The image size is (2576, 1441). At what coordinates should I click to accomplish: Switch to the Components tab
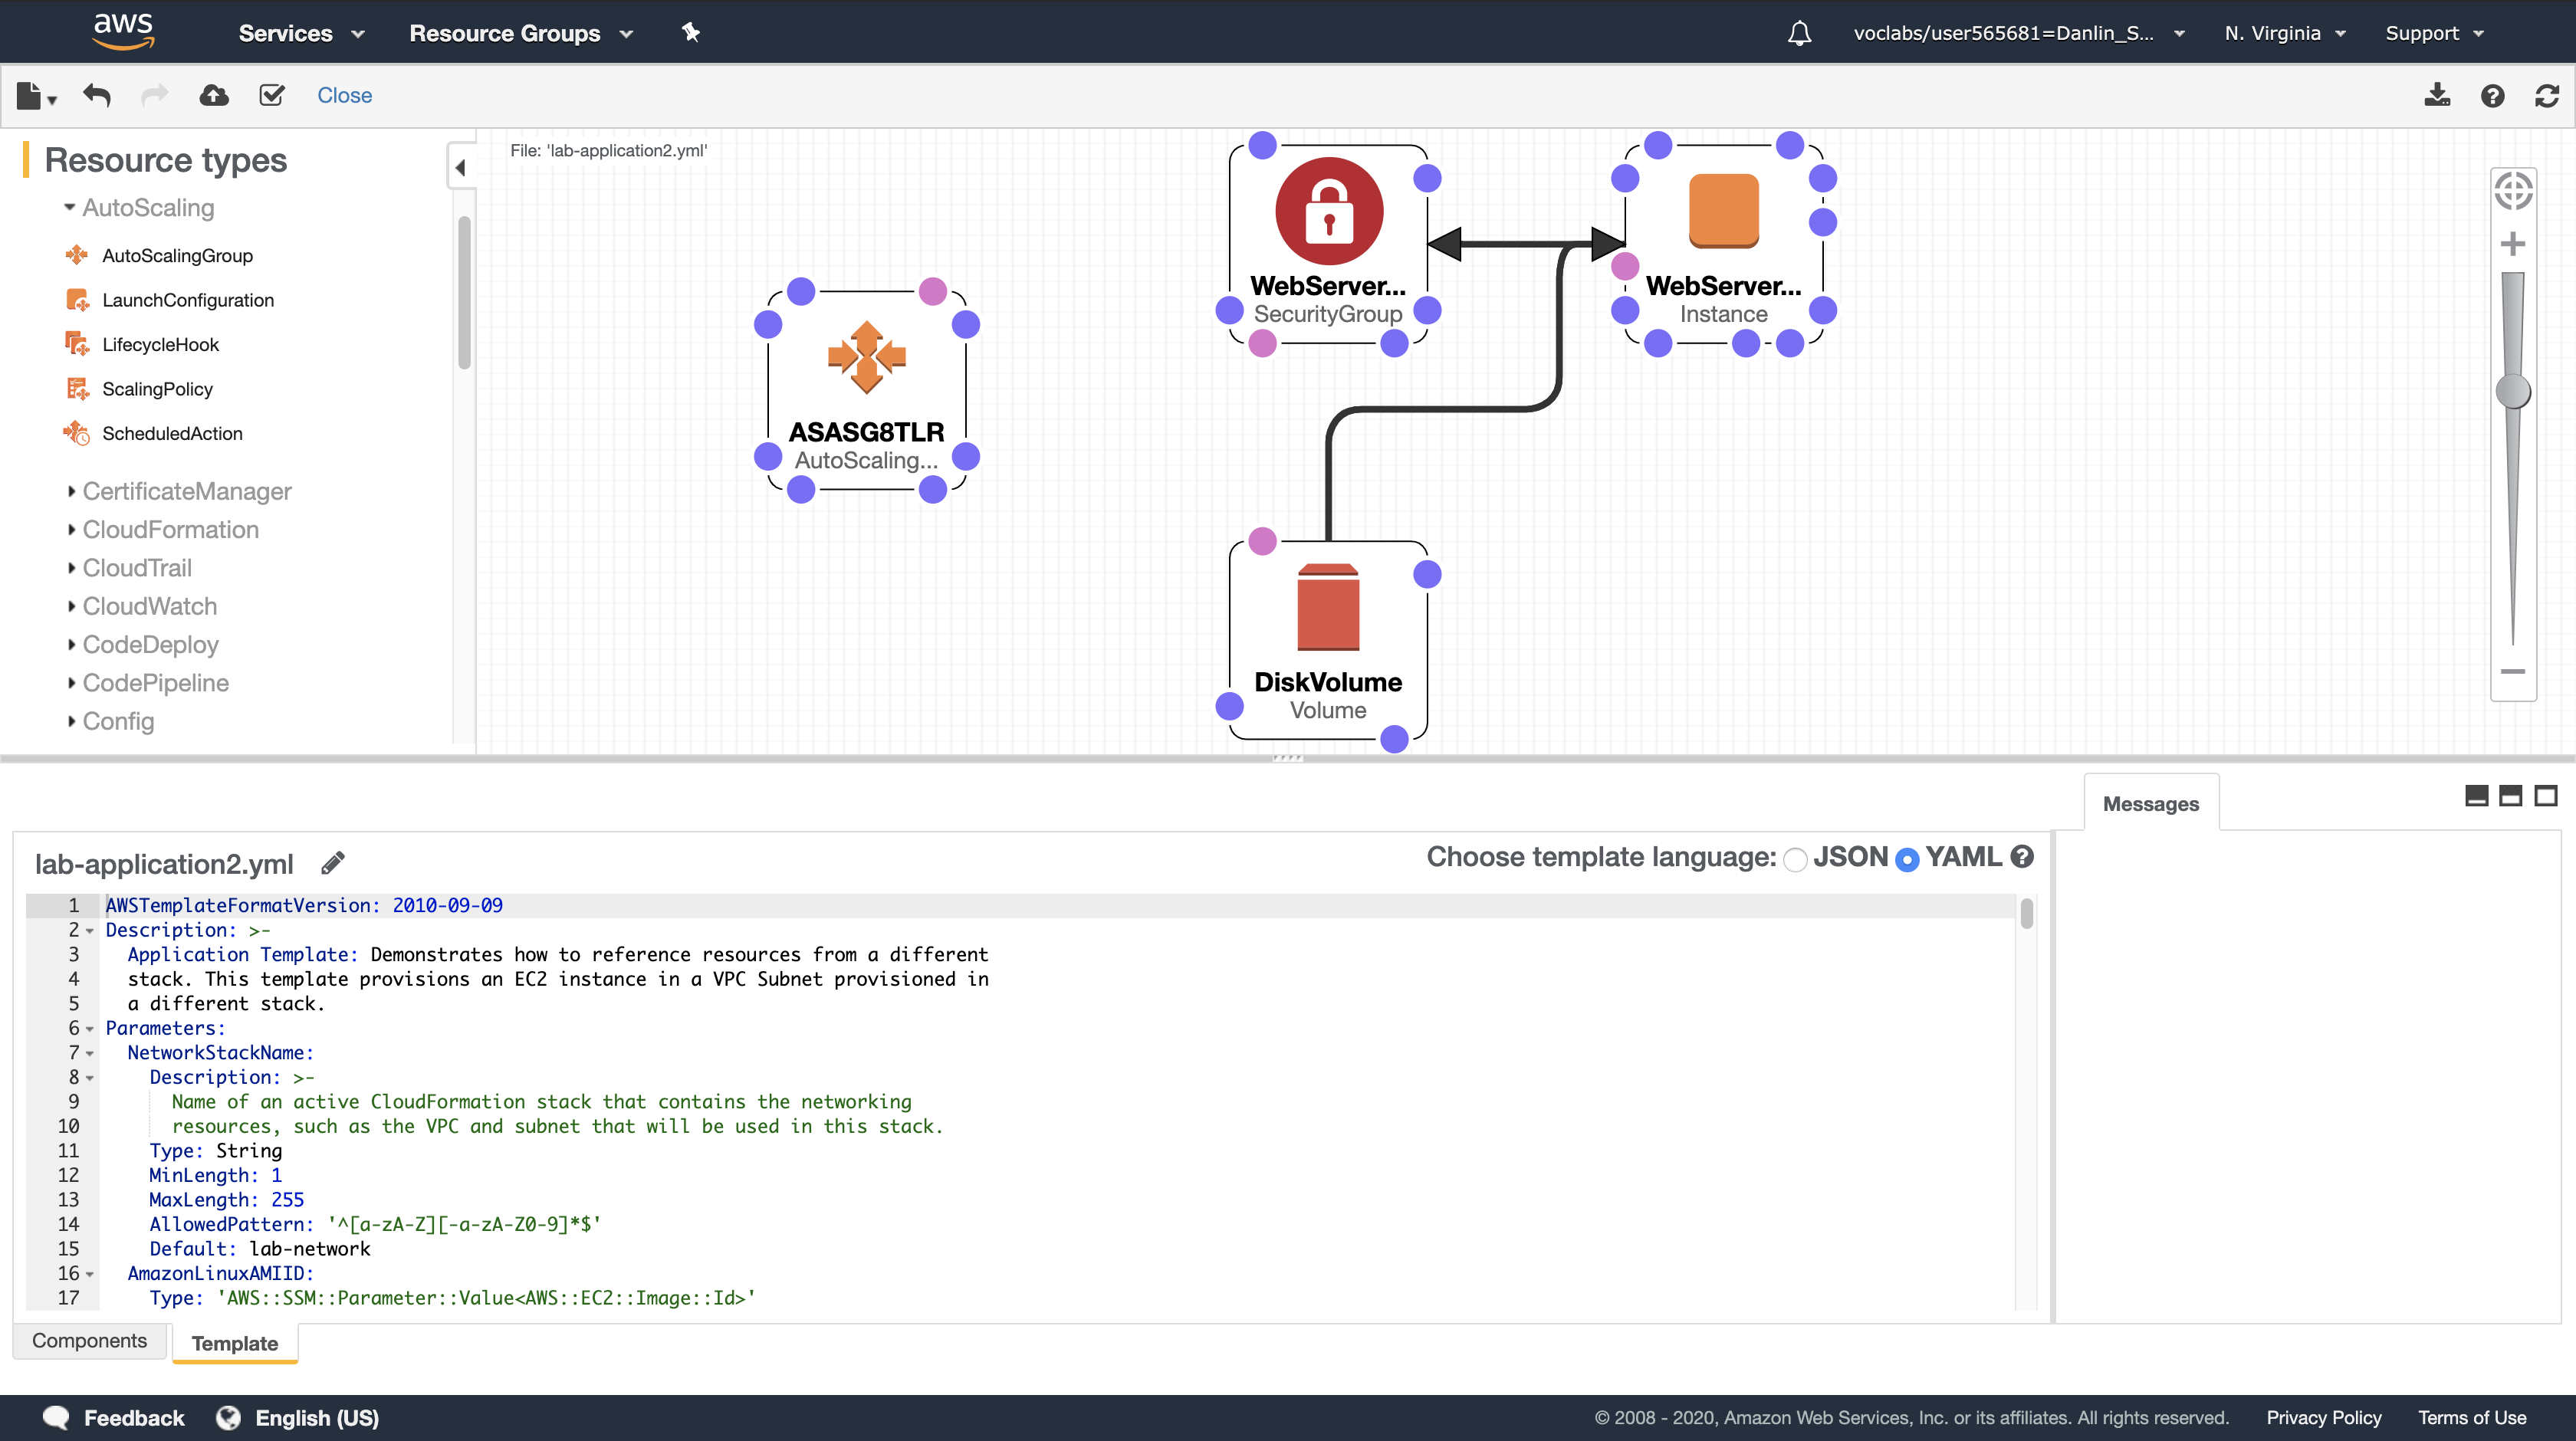point(89,1340)
